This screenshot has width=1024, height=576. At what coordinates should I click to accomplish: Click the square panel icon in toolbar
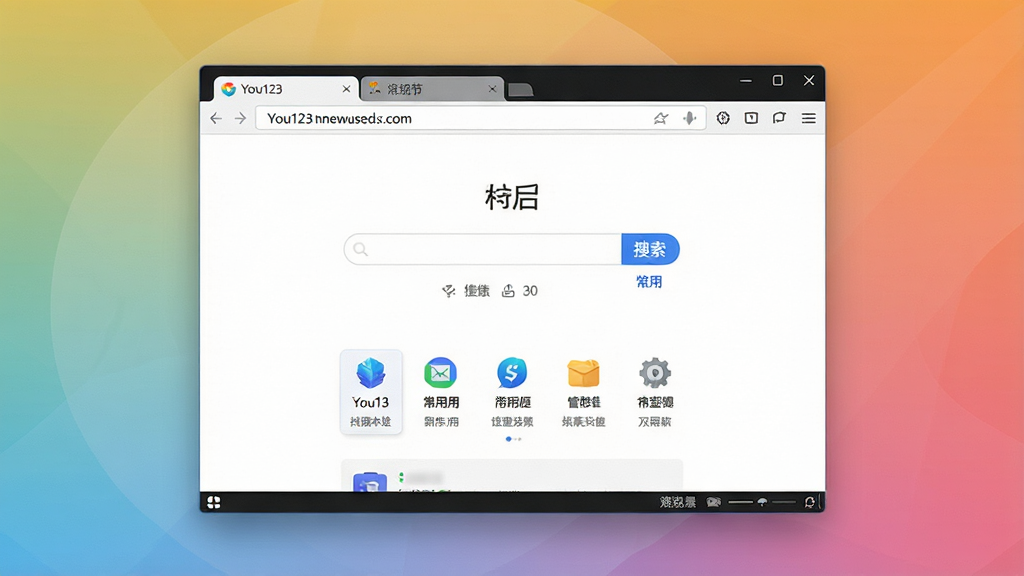point(751,118)
